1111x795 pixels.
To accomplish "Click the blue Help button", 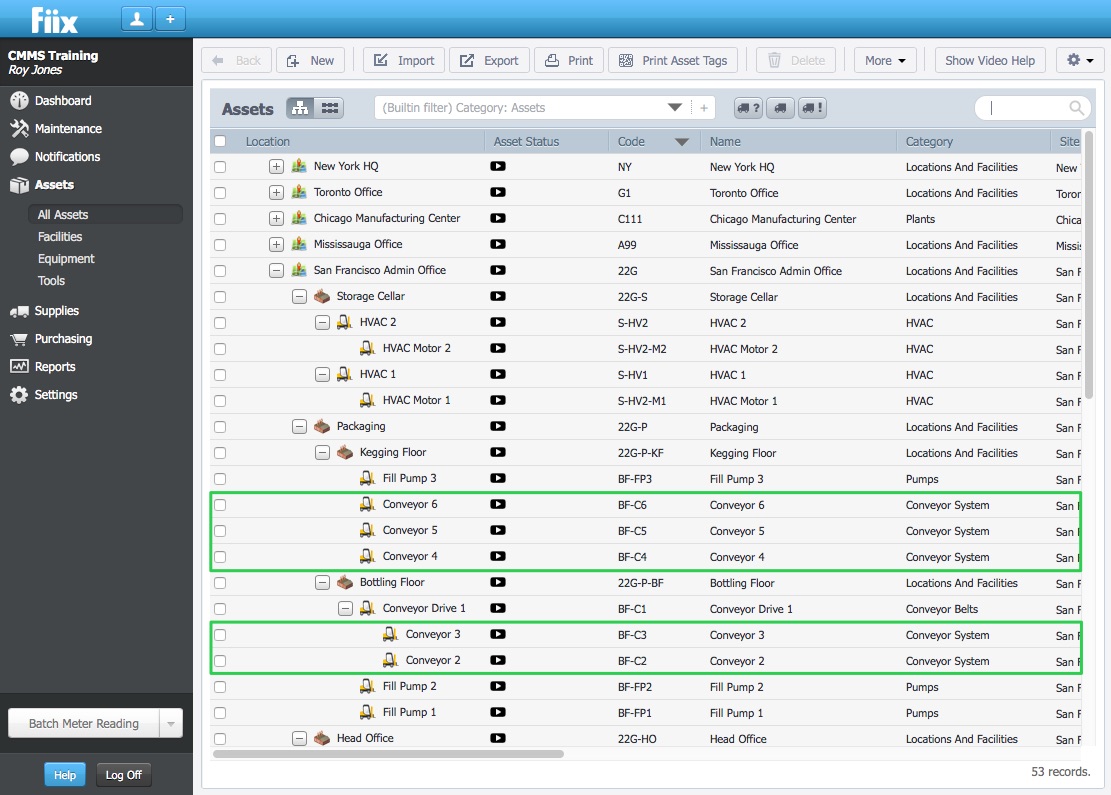I will tap(65, 774).
